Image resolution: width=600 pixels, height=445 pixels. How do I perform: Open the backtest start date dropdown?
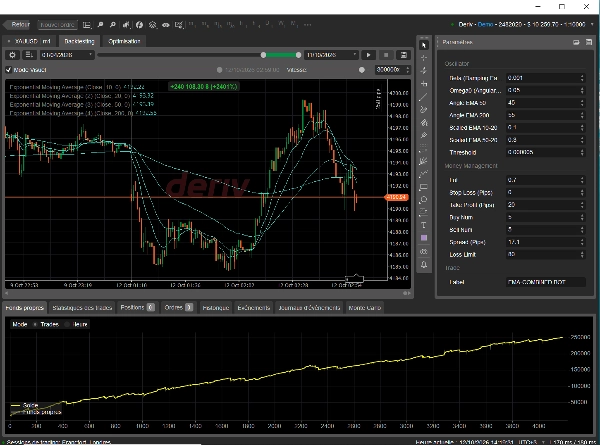point(67,55)
